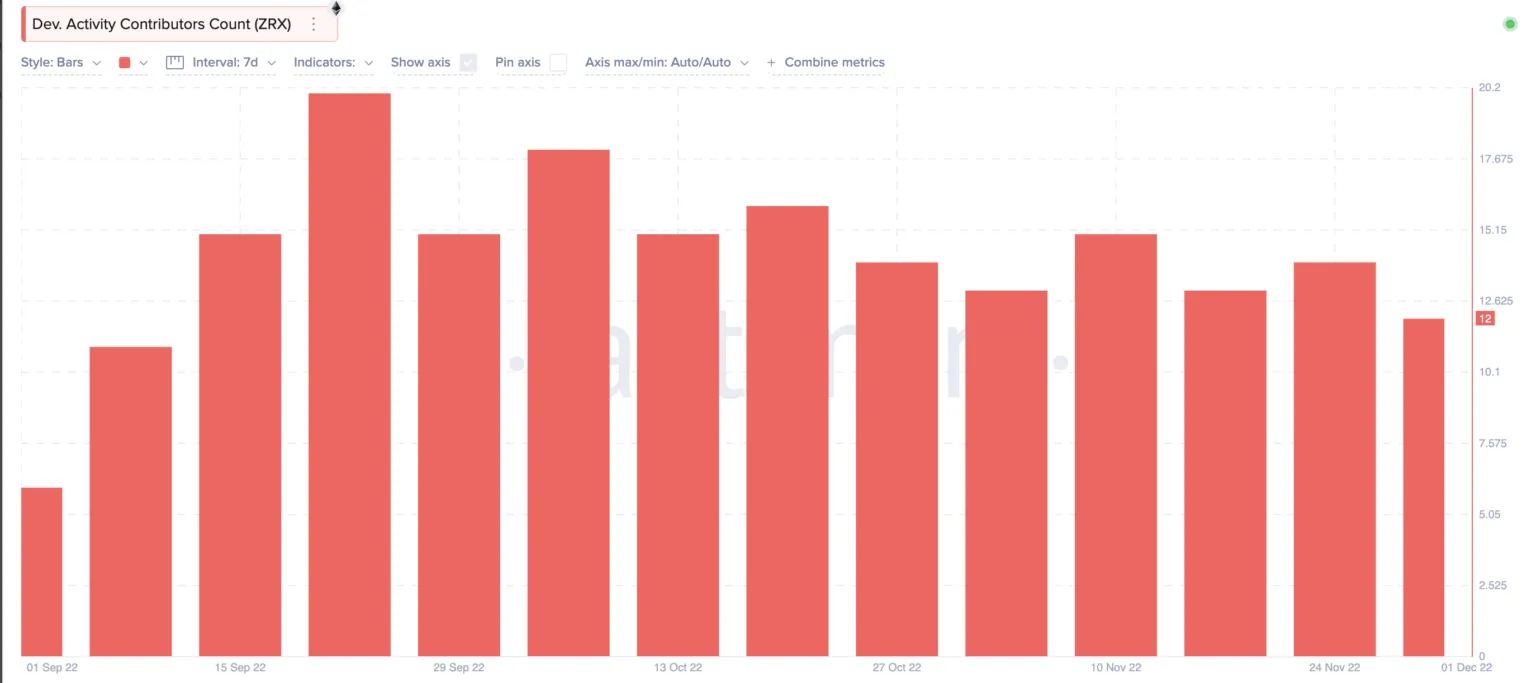The width and height of the screenshot is (1536, 683).
Task: Click the interval ruler icon
Action: coord(175,62)
